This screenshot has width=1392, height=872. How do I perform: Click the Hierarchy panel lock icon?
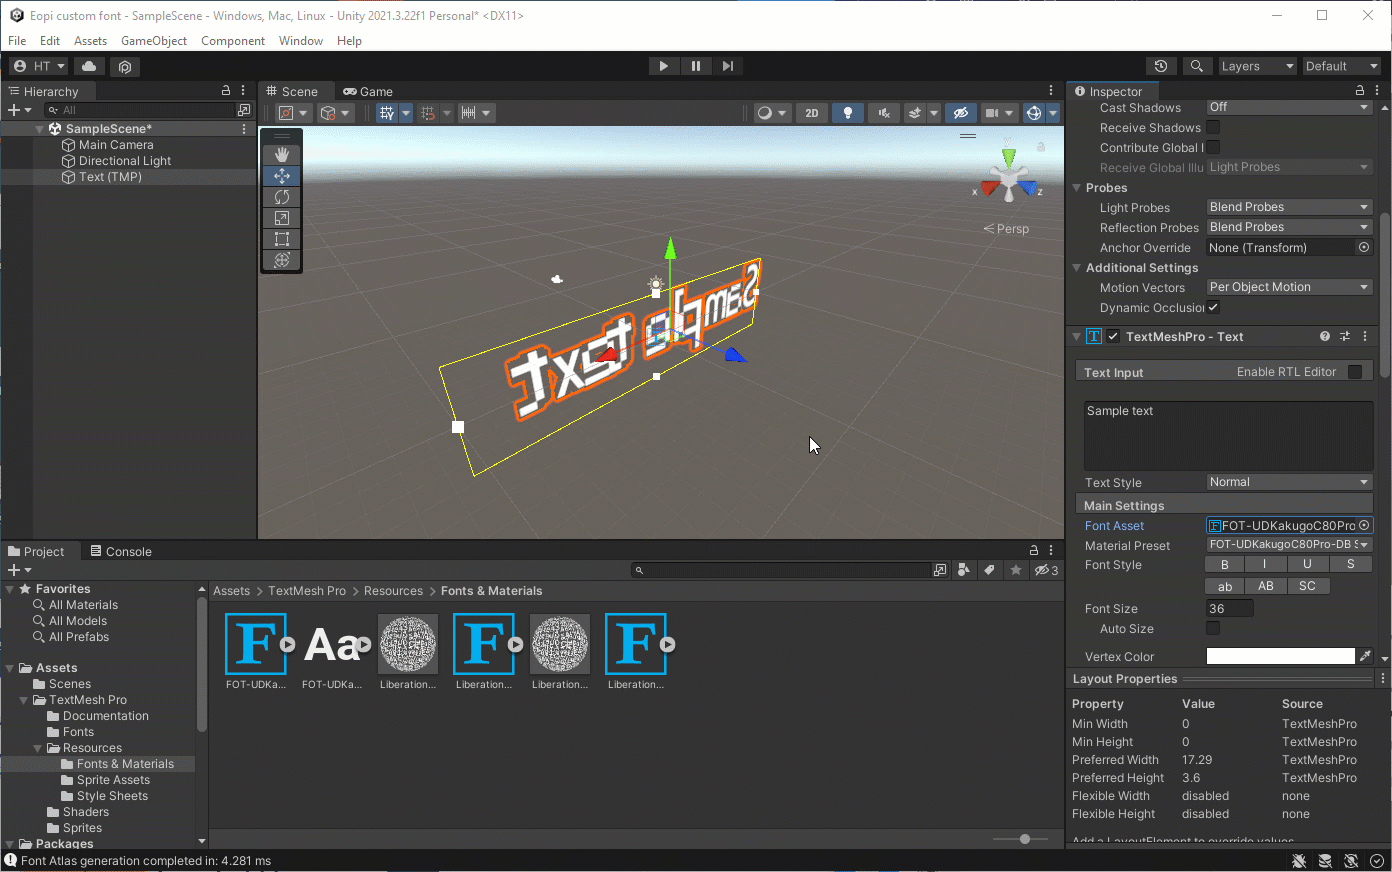tap(226, 90)
